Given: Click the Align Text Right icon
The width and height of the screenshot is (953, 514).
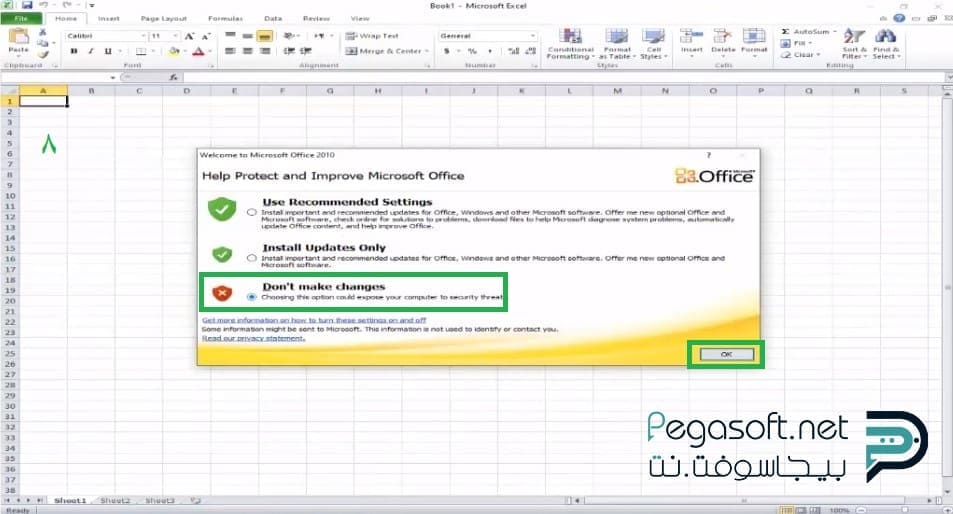Looking at the screenshot, I should coord(264,51).
